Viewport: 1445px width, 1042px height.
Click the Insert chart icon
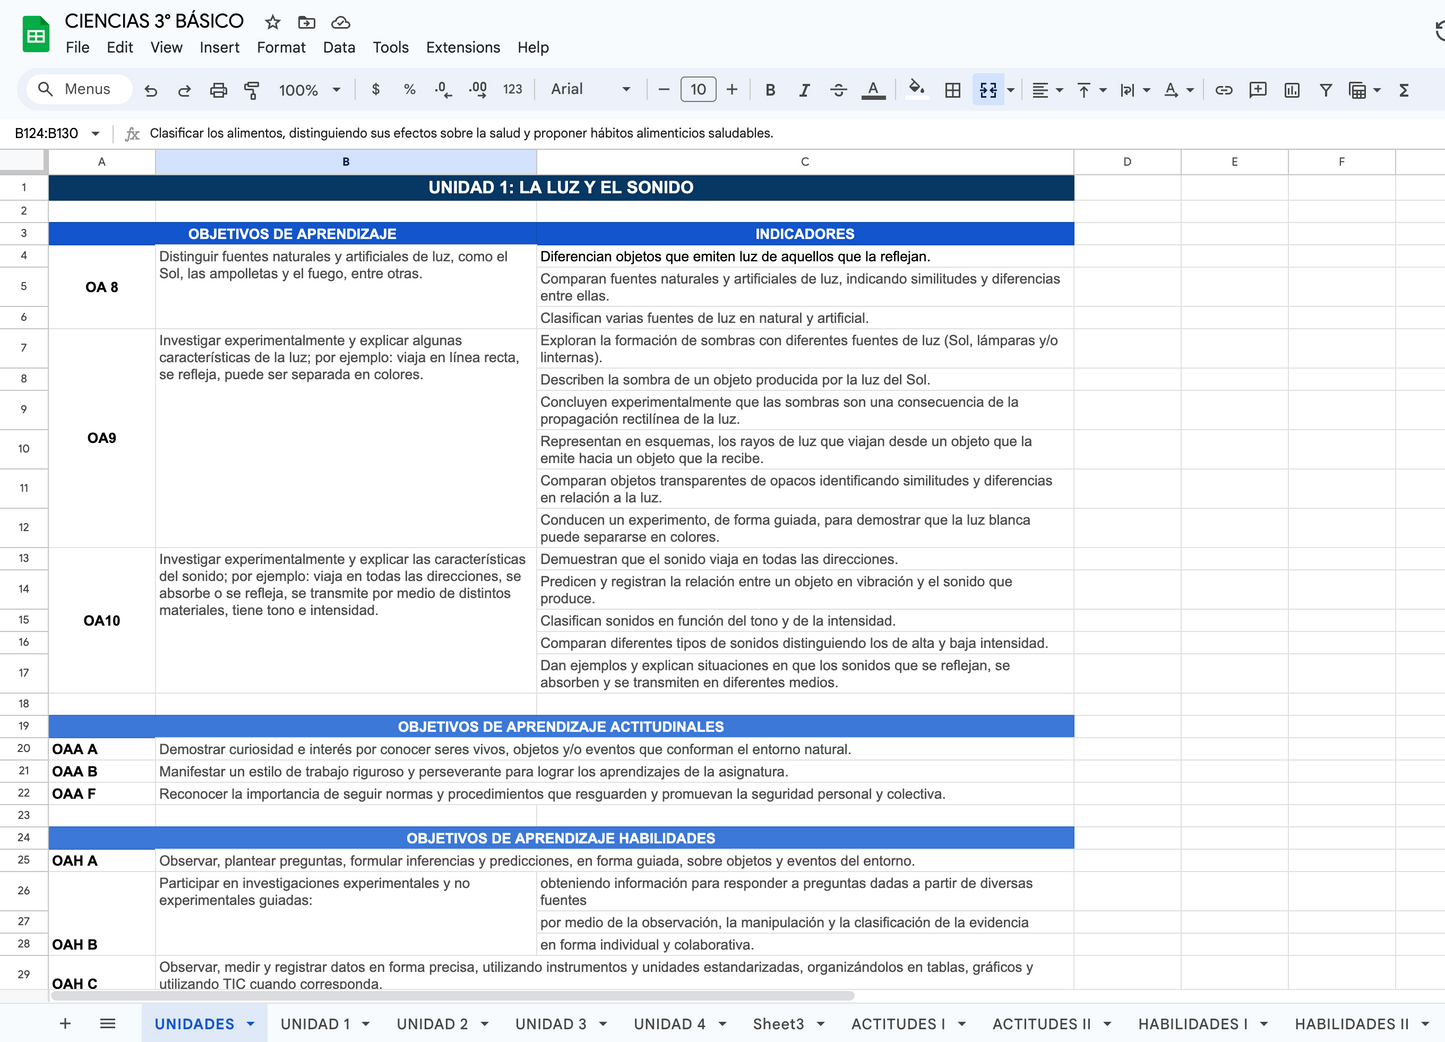pyautogui.click(x=1292, y=90)
